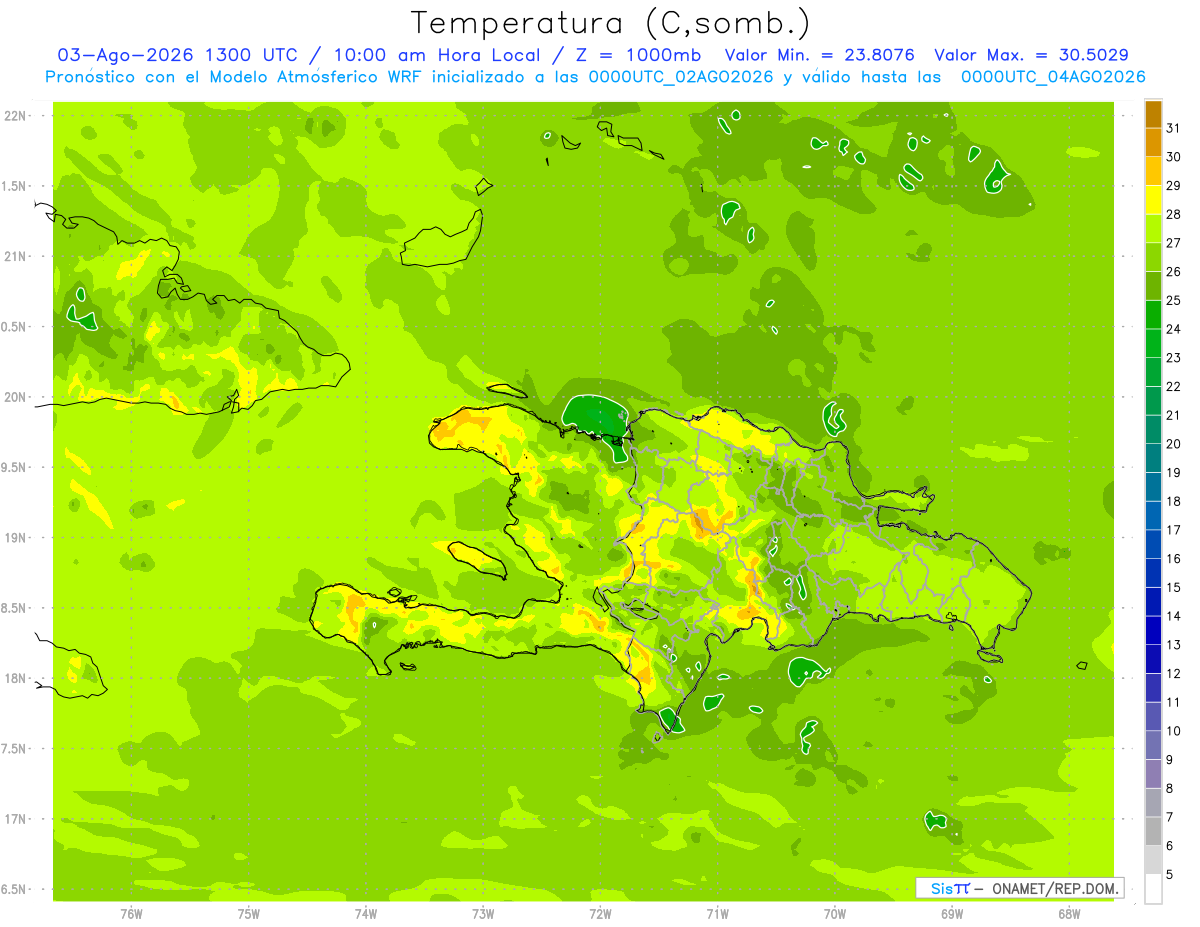Click the 18N latitude label
This screenshot has width=1200, height=927.
point(16,678)
